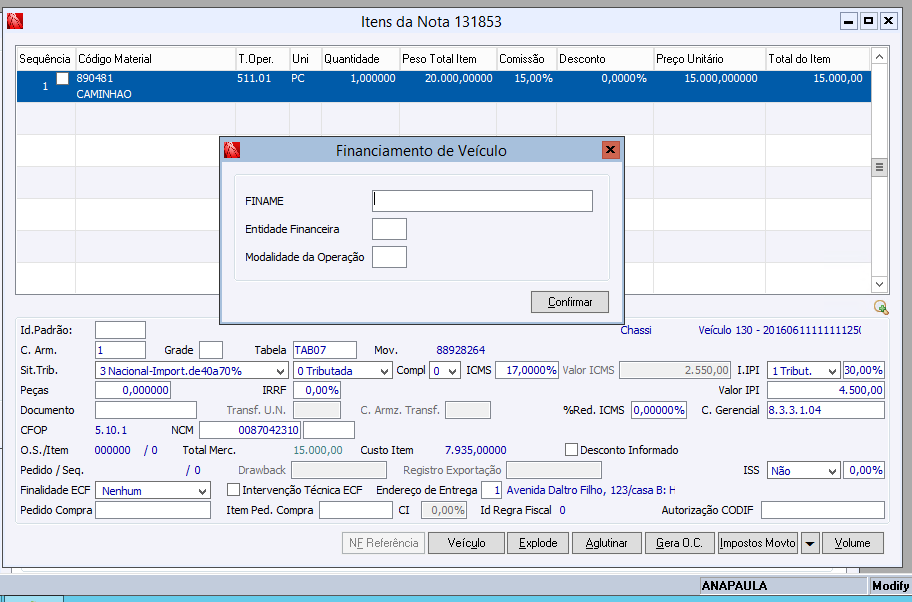Open the arrow dropdown beside Impostos Movto
Screen dimensions: 912x602
click(810, 543)
